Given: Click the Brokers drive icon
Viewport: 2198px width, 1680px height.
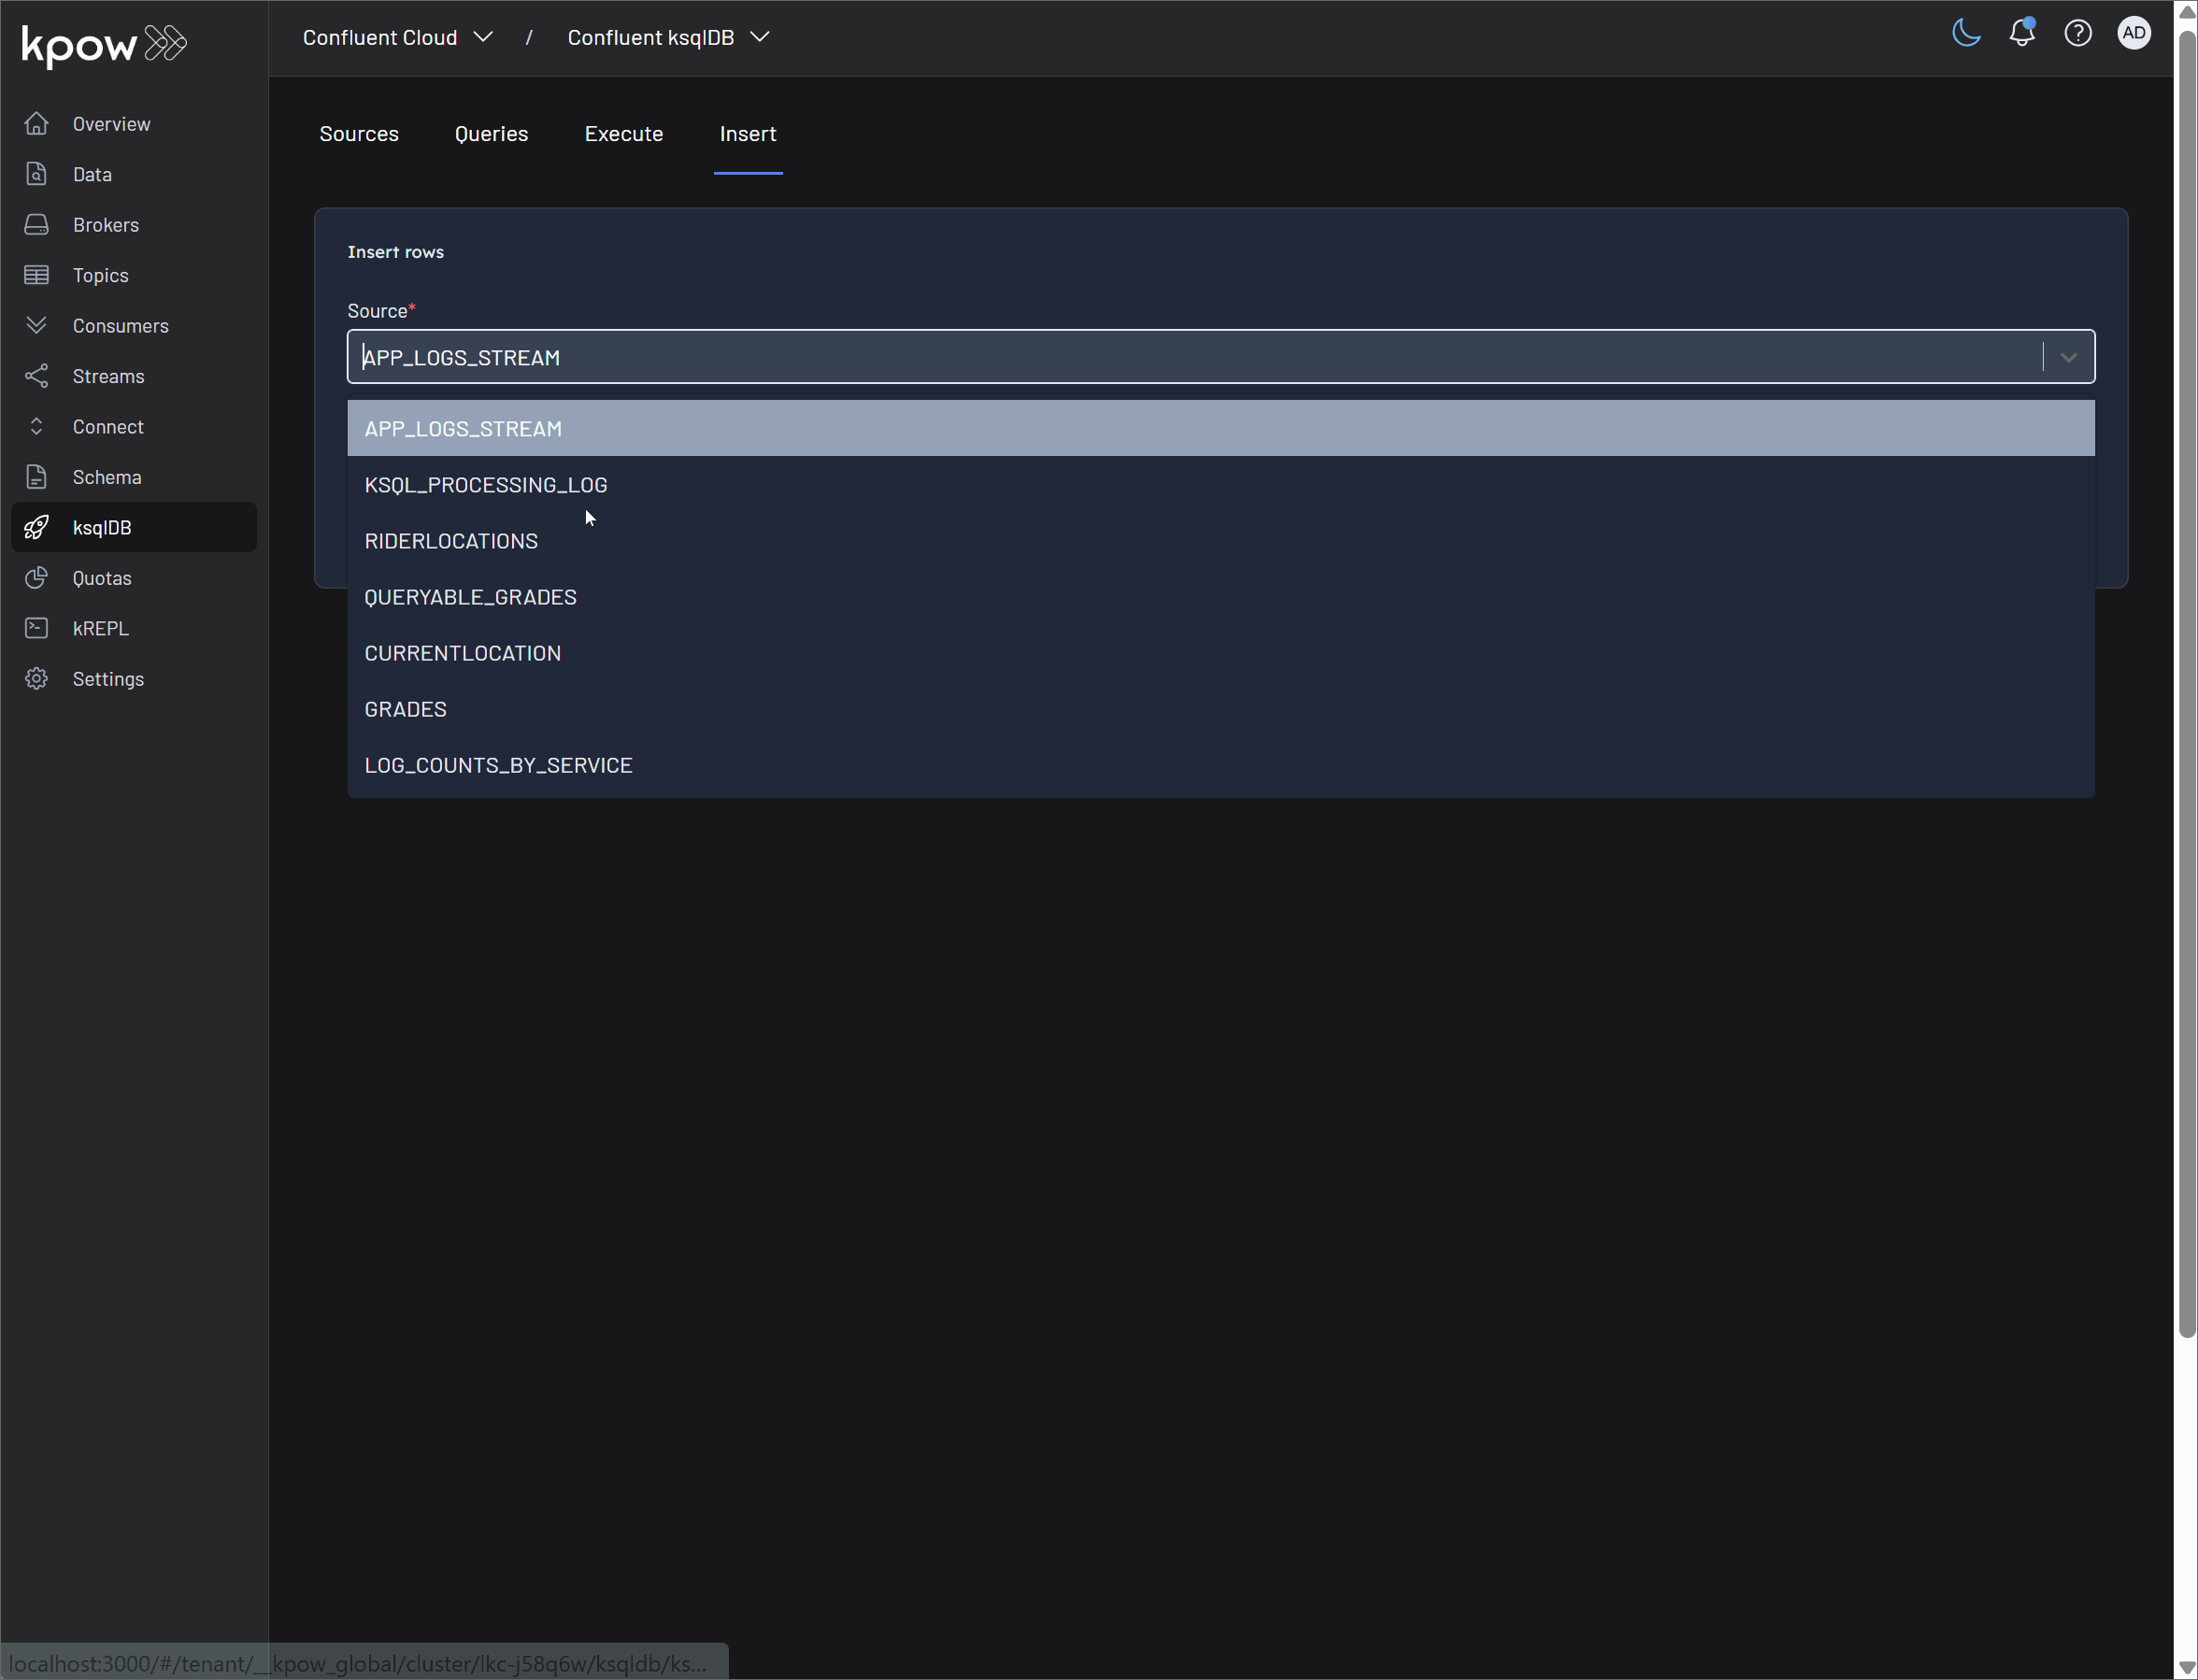Looking at the screenshot, I should tap(37, 225).
